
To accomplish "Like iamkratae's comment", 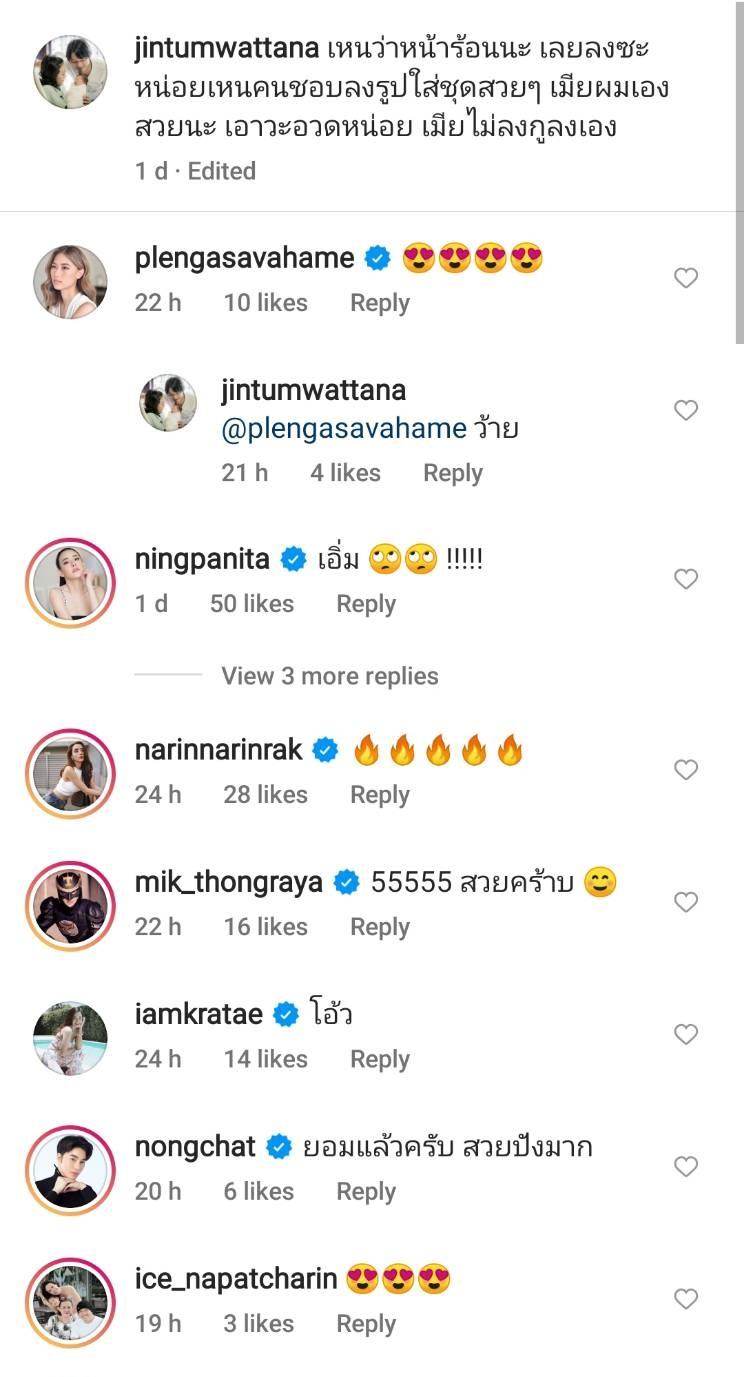I will 685,1034.
